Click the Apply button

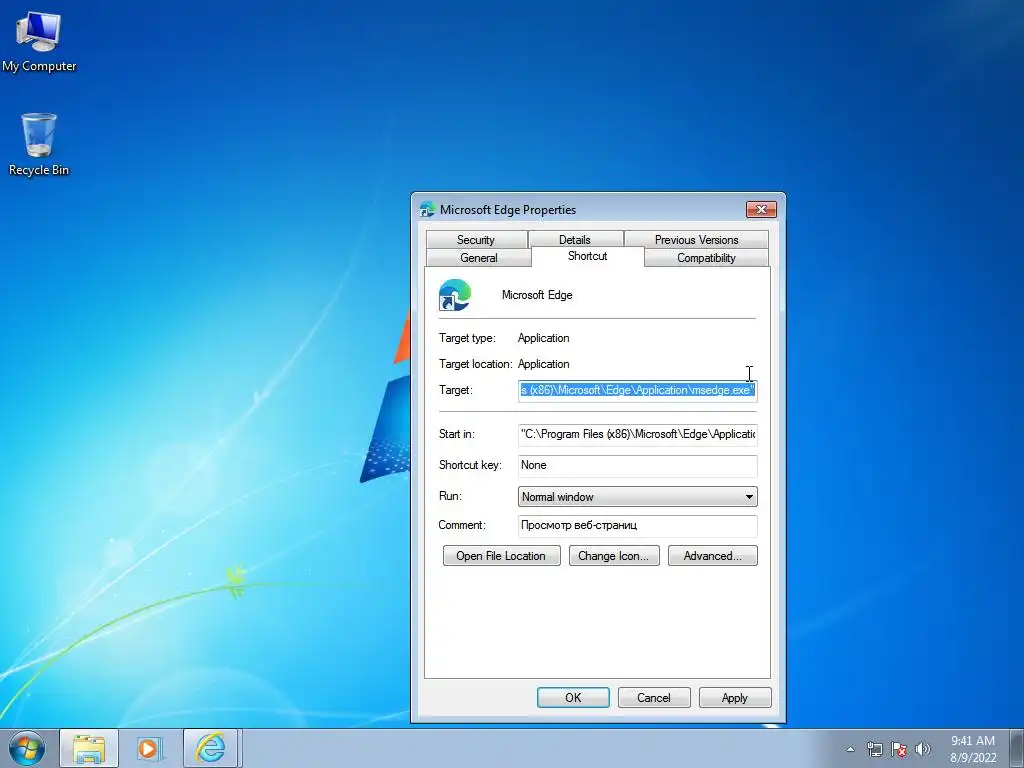[x=735, y=697]
